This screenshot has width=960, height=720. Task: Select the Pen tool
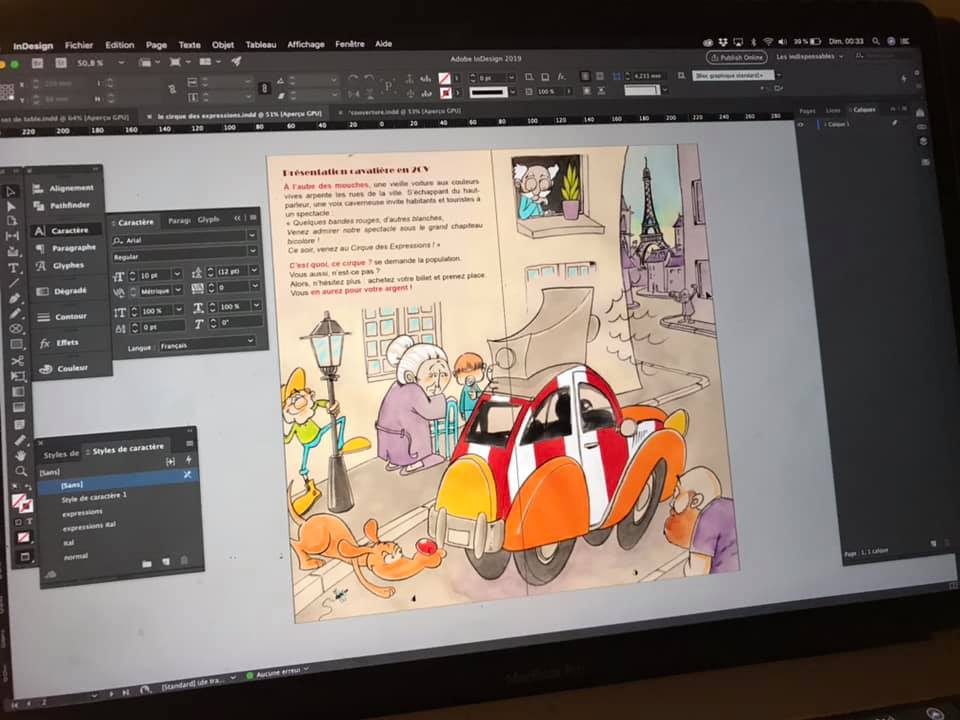14,298
